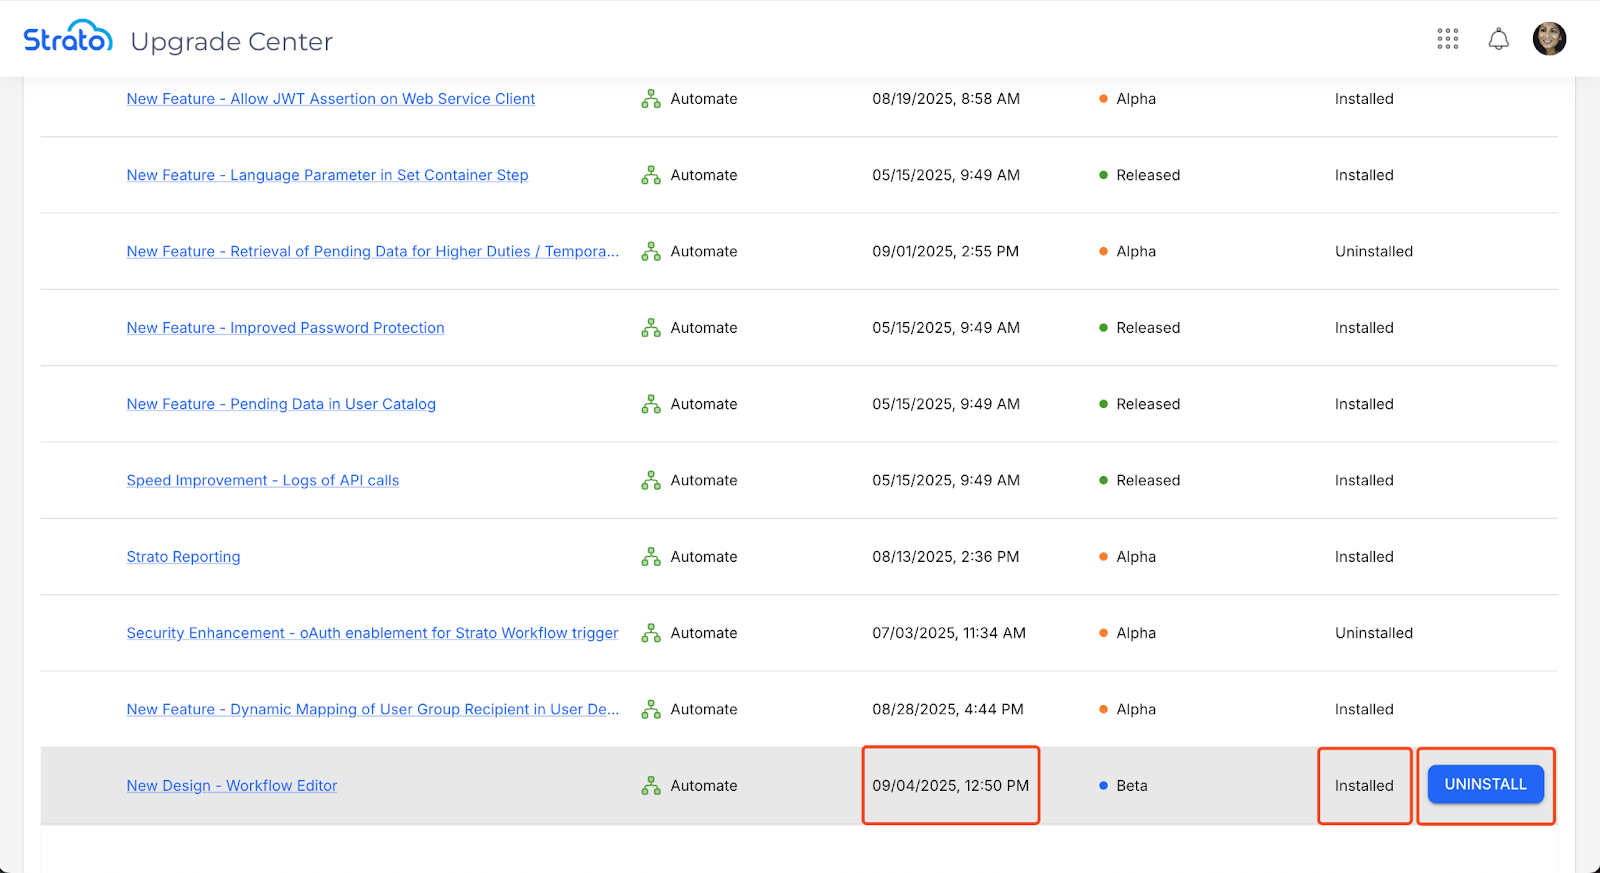Open Improved Password Protection feature link
This screenshot has height=873, width=1600.
(285, 328)
